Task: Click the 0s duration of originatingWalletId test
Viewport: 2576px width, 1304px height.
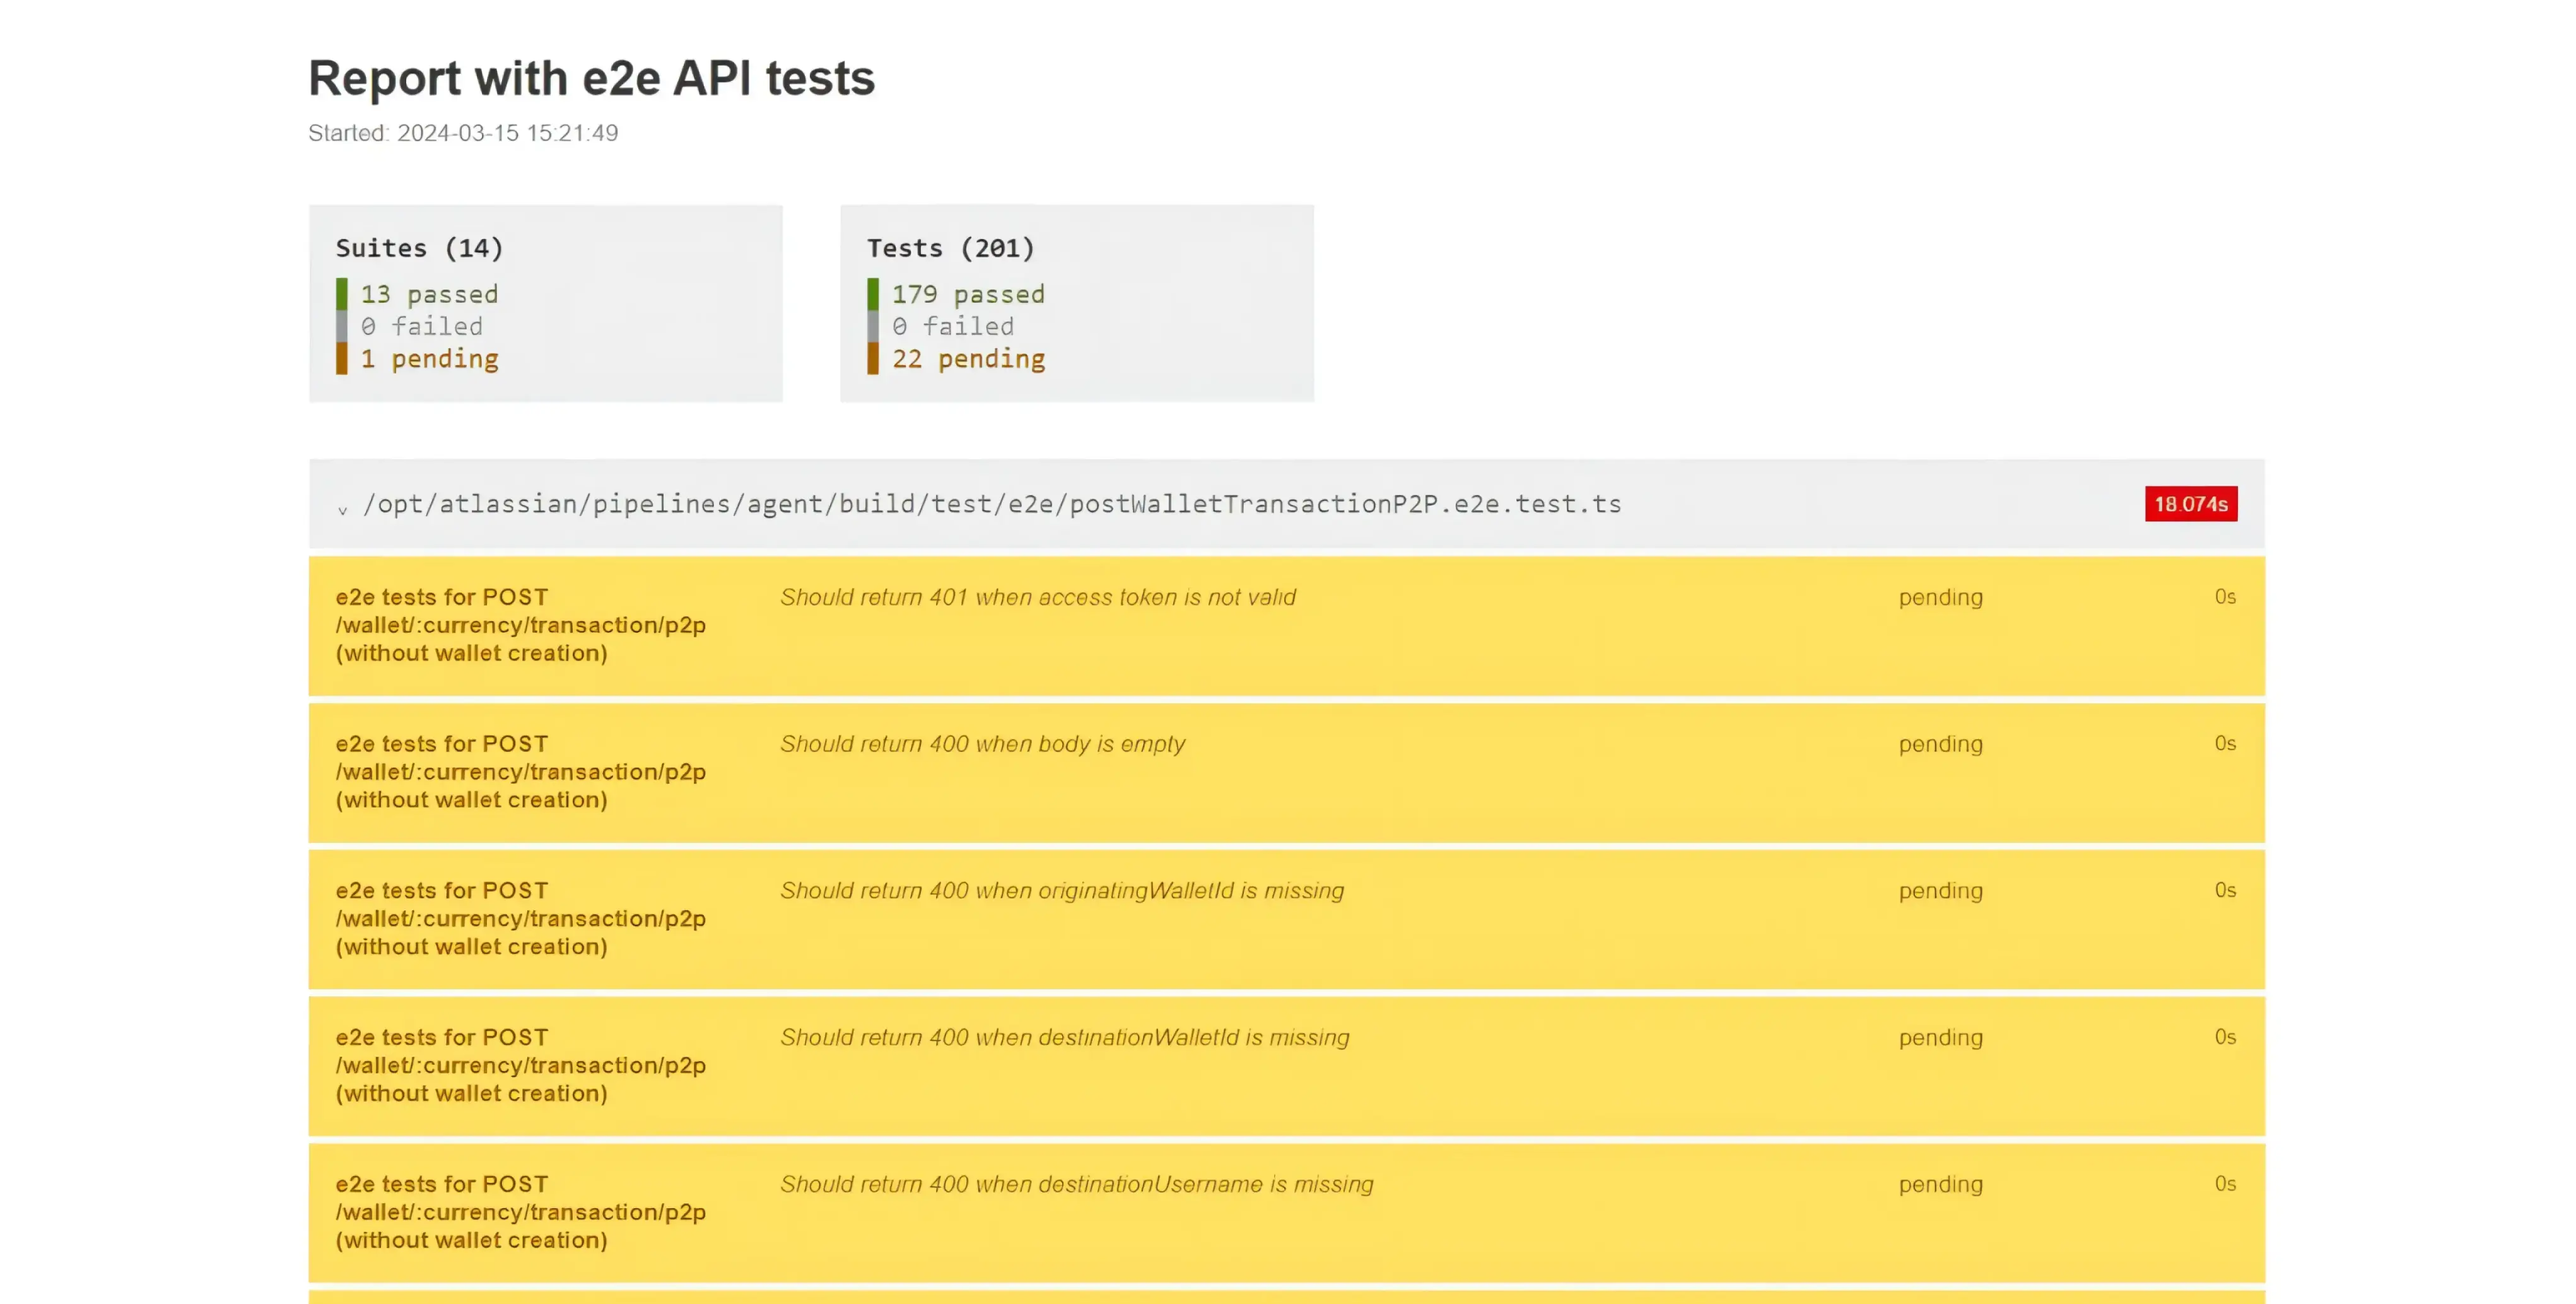Action: click(x=2224, y=891)
